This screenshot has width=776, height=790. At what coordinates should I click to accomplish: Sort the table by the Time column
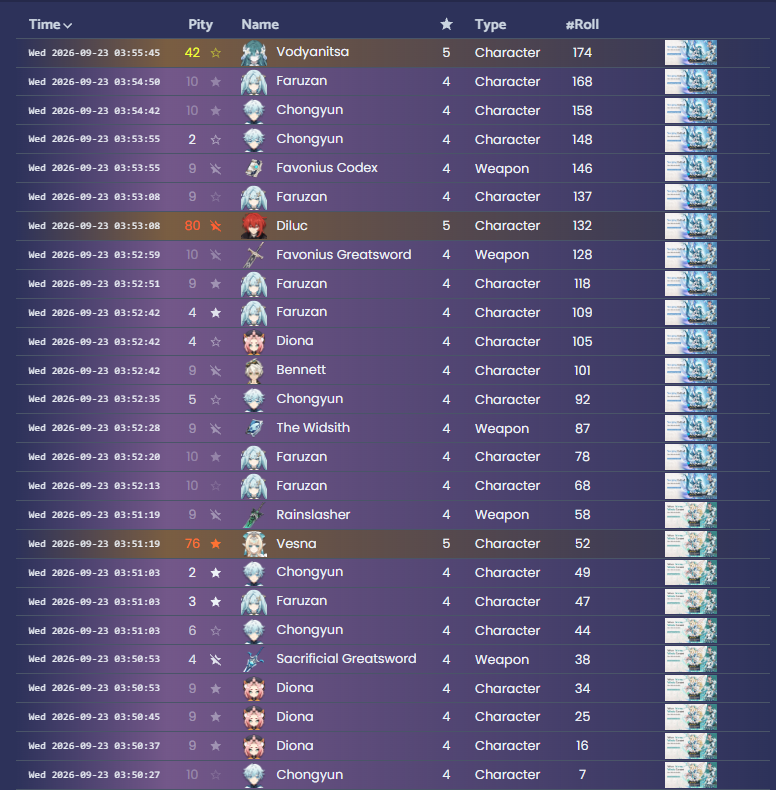click(x=50, y=24)
